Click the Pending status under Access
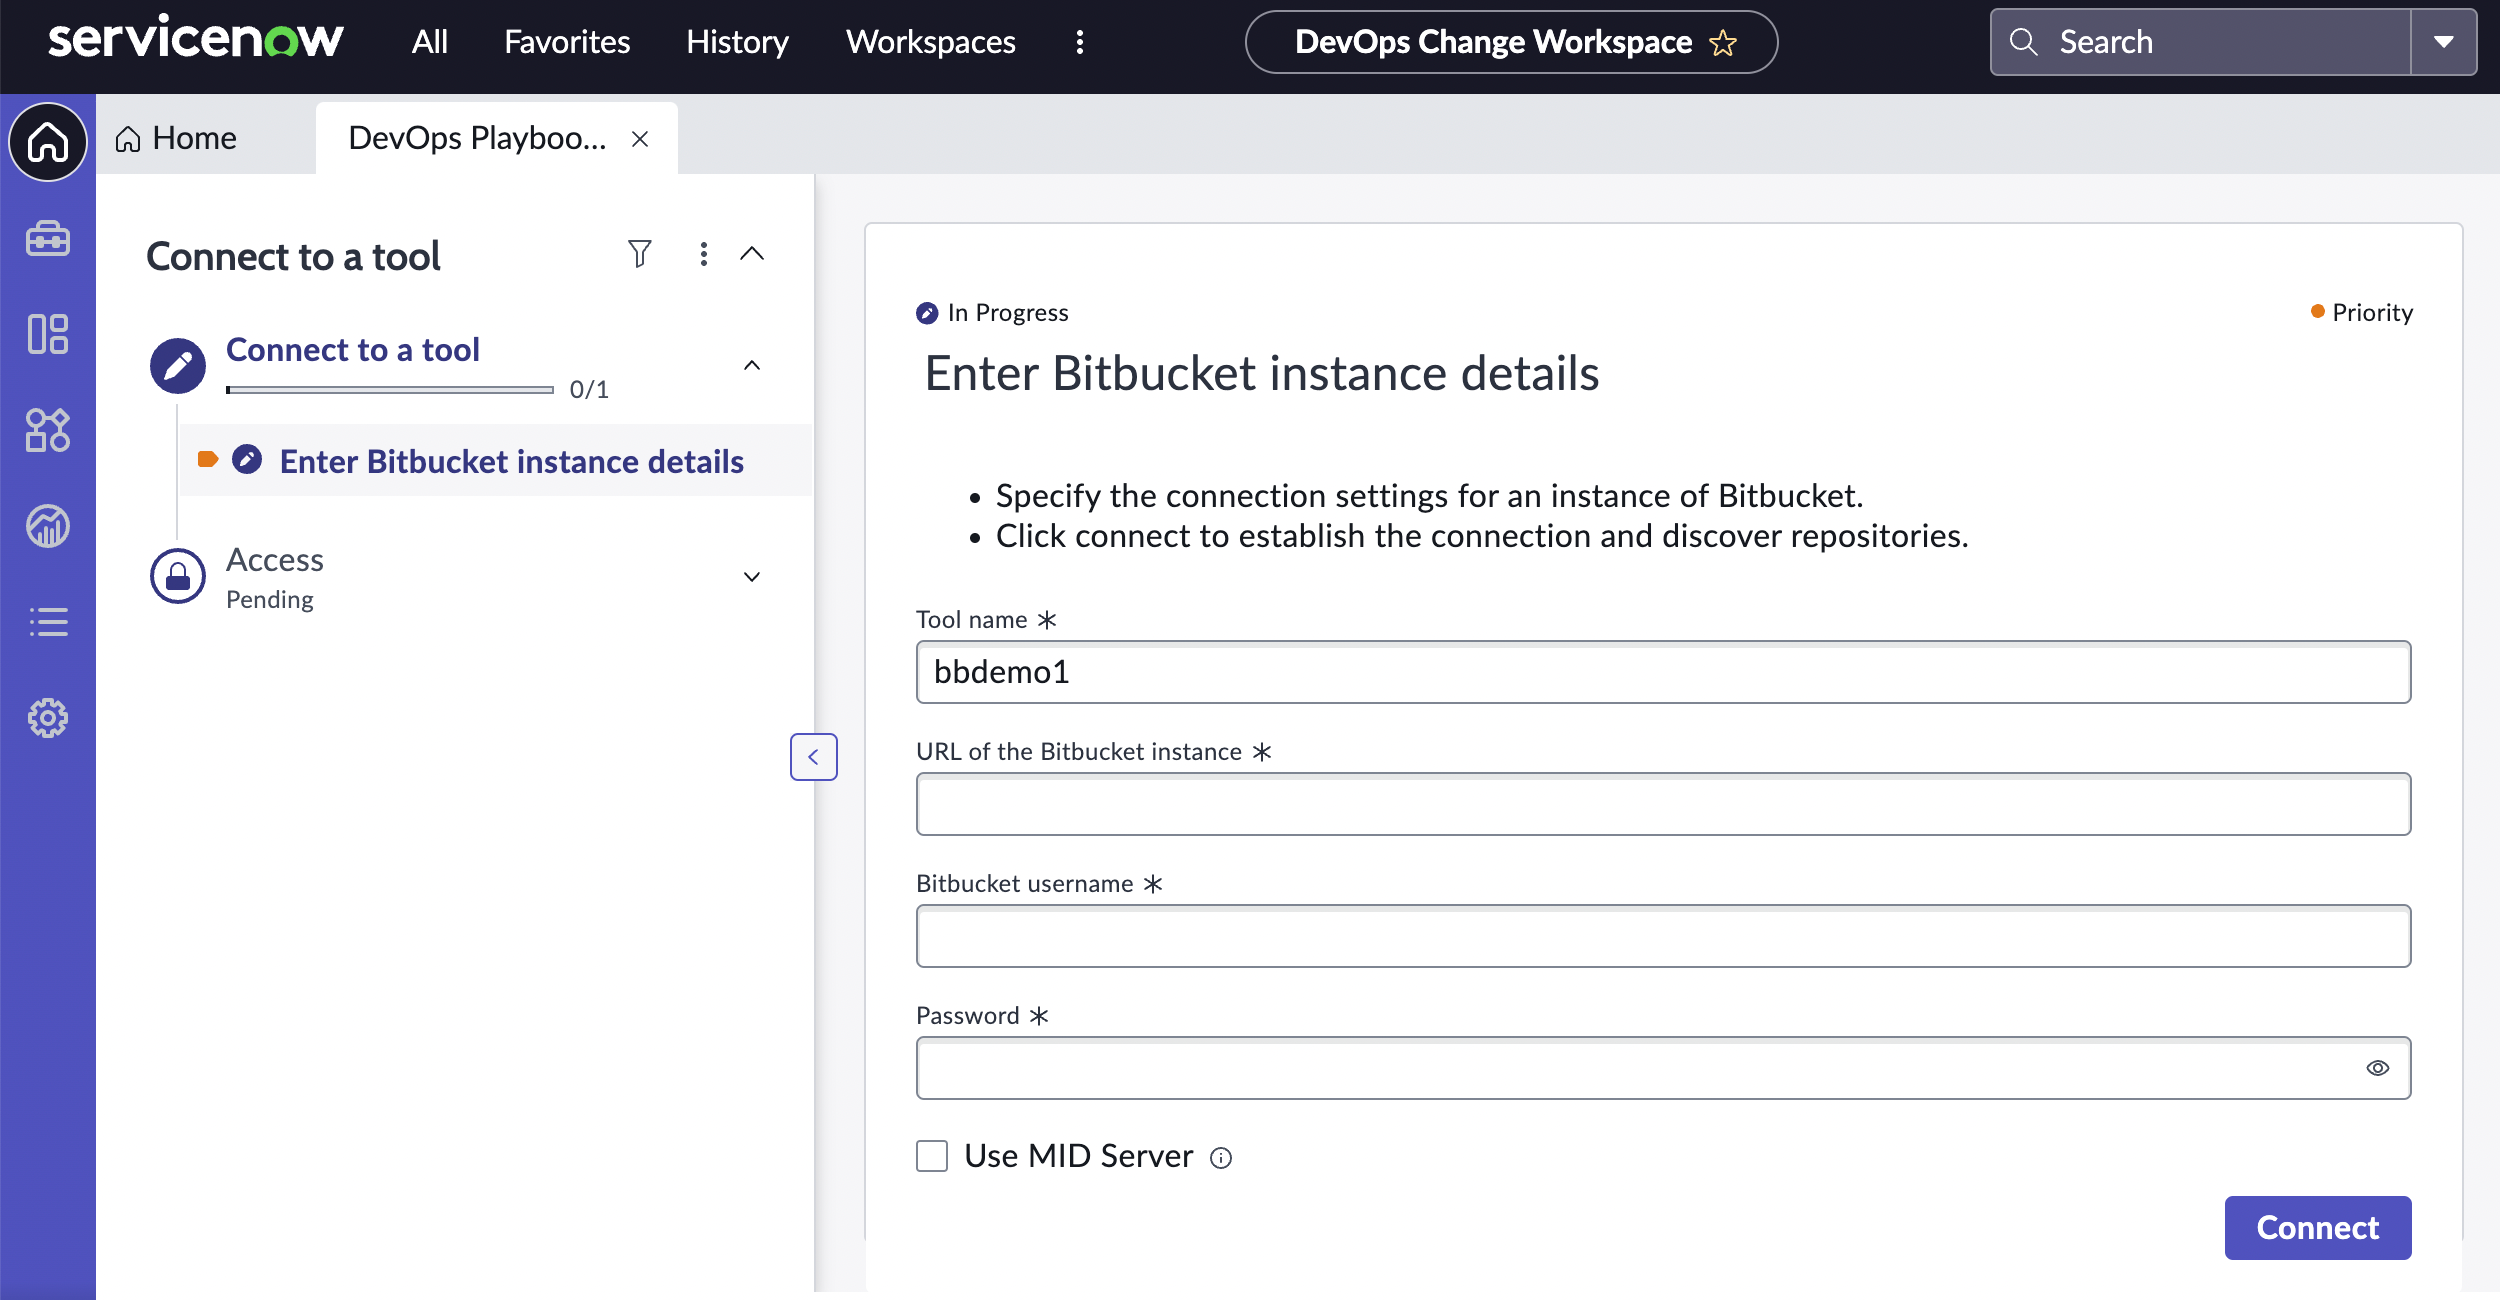 (x=270, y=600)
